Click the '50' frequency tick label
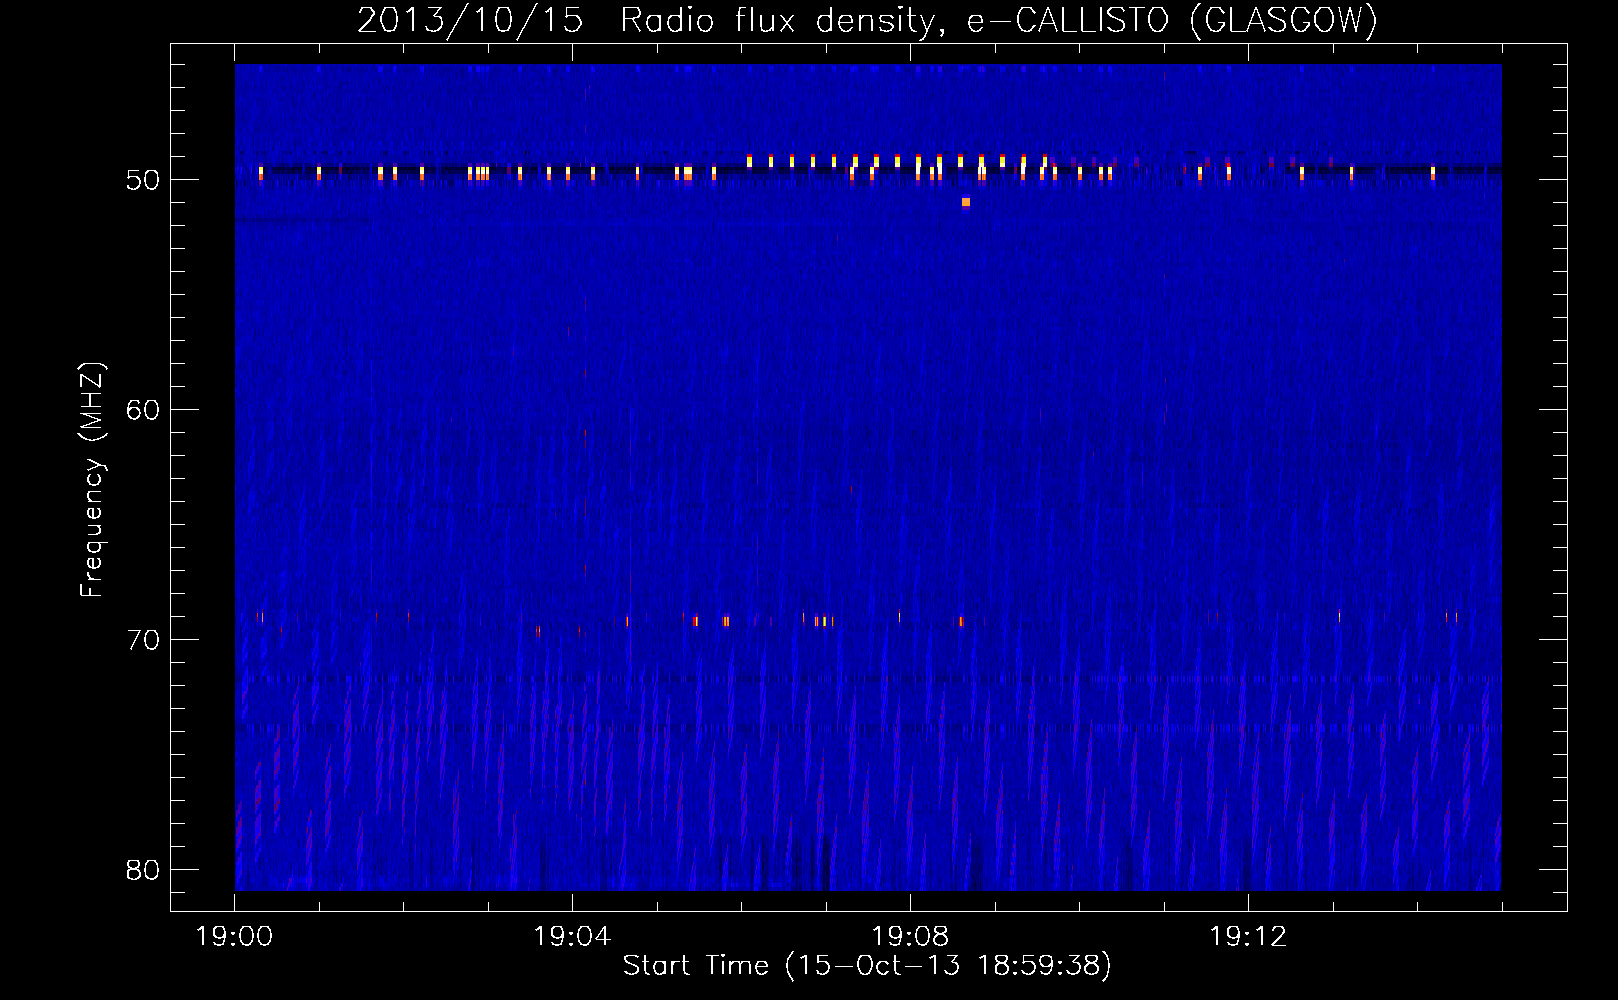Image resolution: width=1618 pixels, height=1000 pixels. point(143,180)
